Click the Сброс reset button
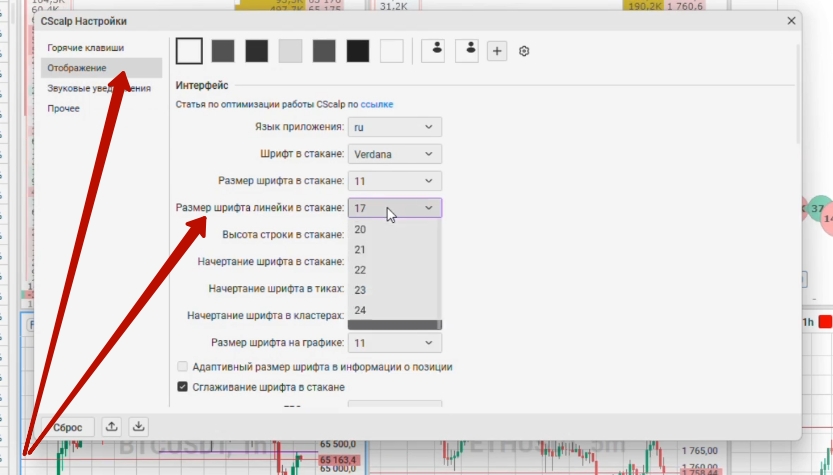The width and height of the screenshot is (833, 475). [67, 427]
